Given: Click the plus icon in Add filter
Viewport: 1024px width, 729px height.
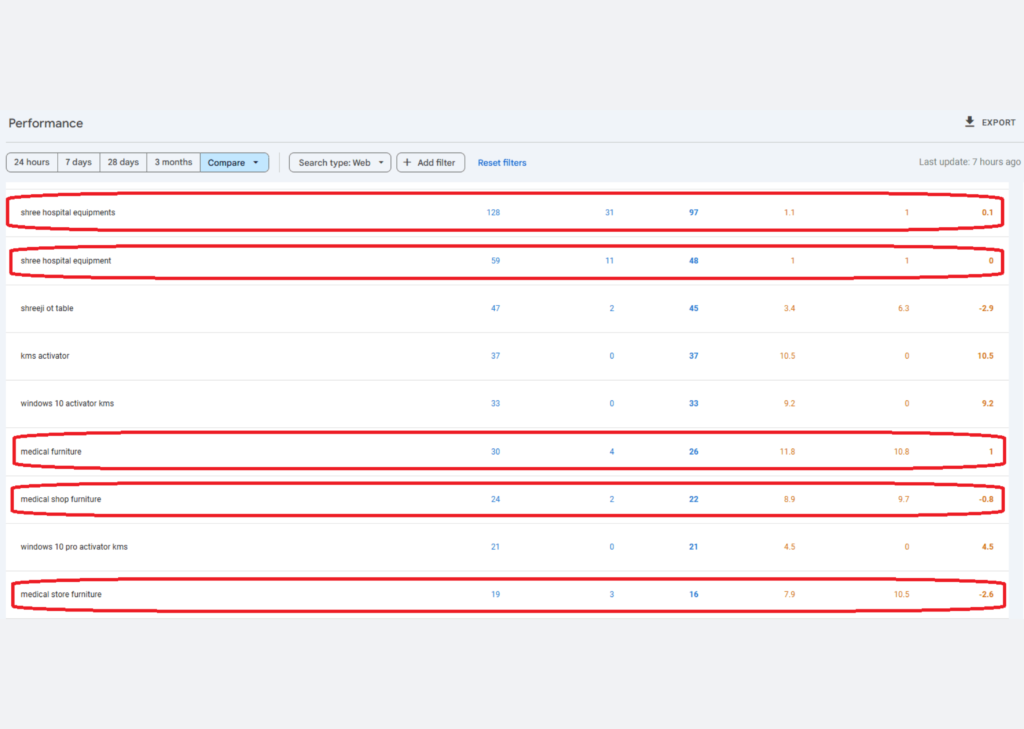Looking at the screenshot, I should click(408, 162).
